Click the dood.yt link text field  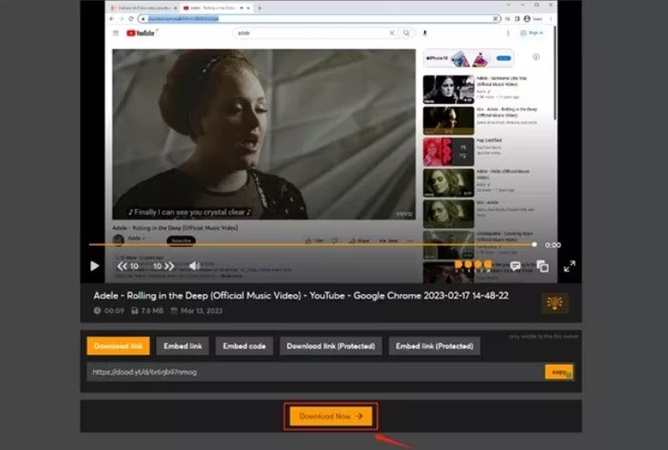tap(310, 372)
